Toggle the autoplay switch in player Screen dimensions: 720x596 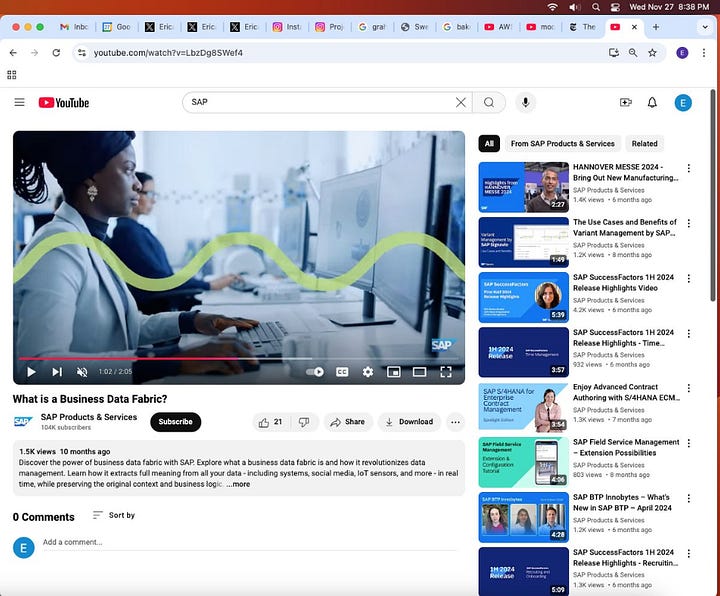pyautogui.click(x=315, y=371)
